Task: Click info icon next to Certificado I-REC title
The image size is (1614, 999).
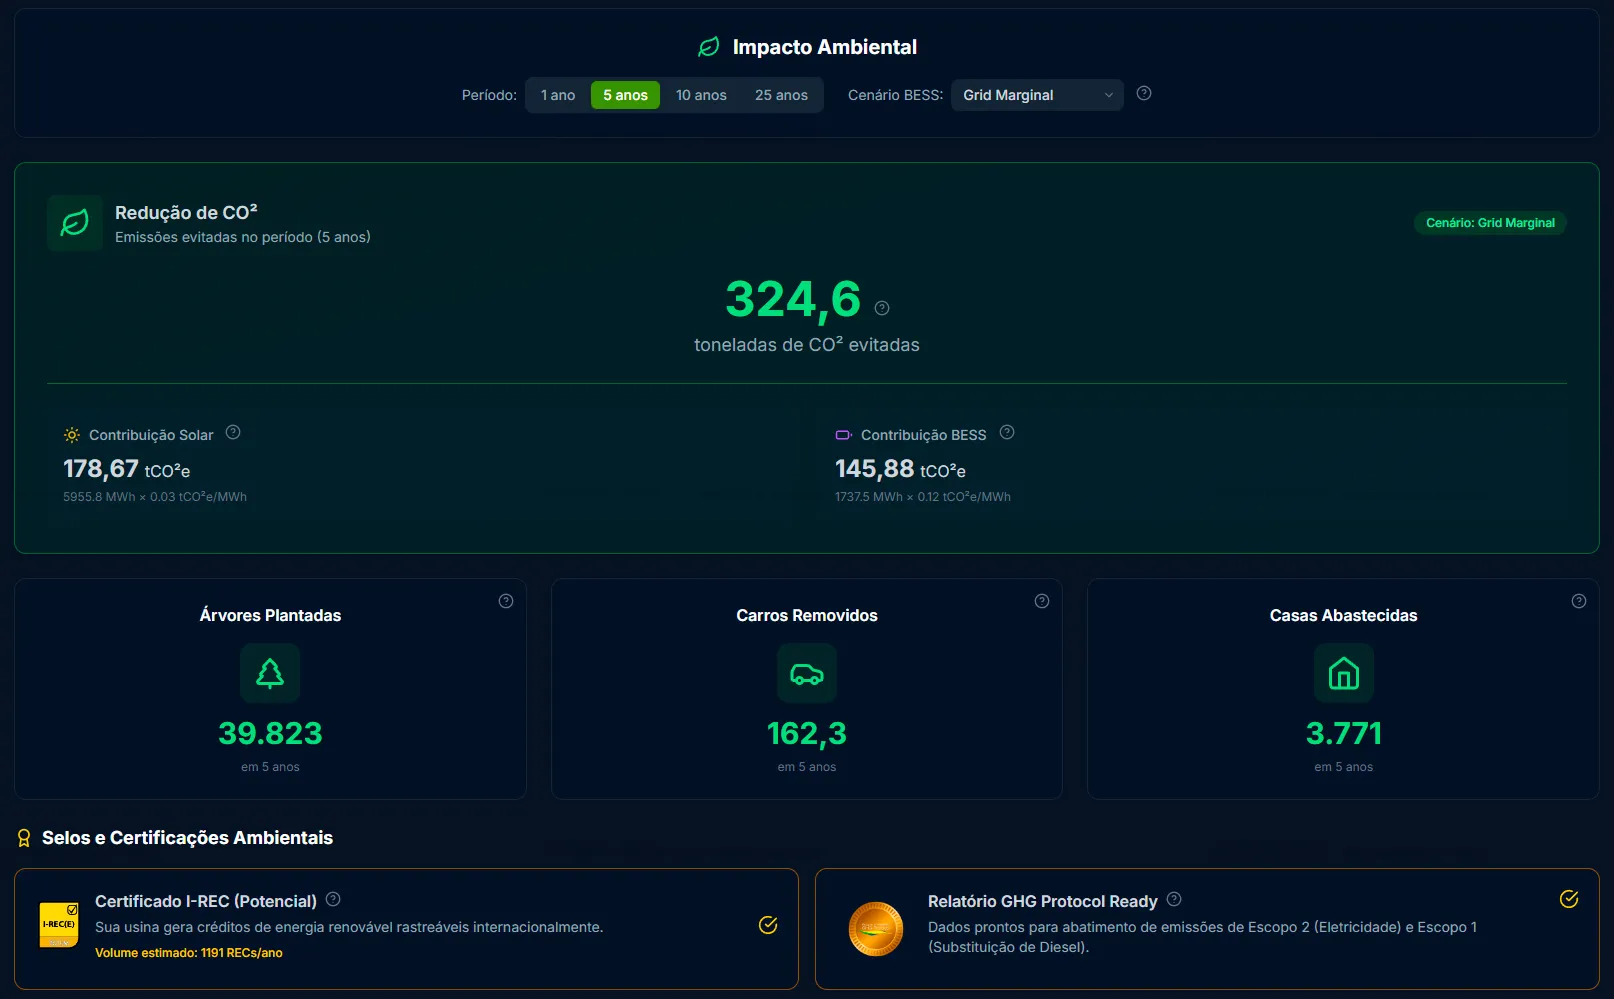Action: [x=333, y=899]
